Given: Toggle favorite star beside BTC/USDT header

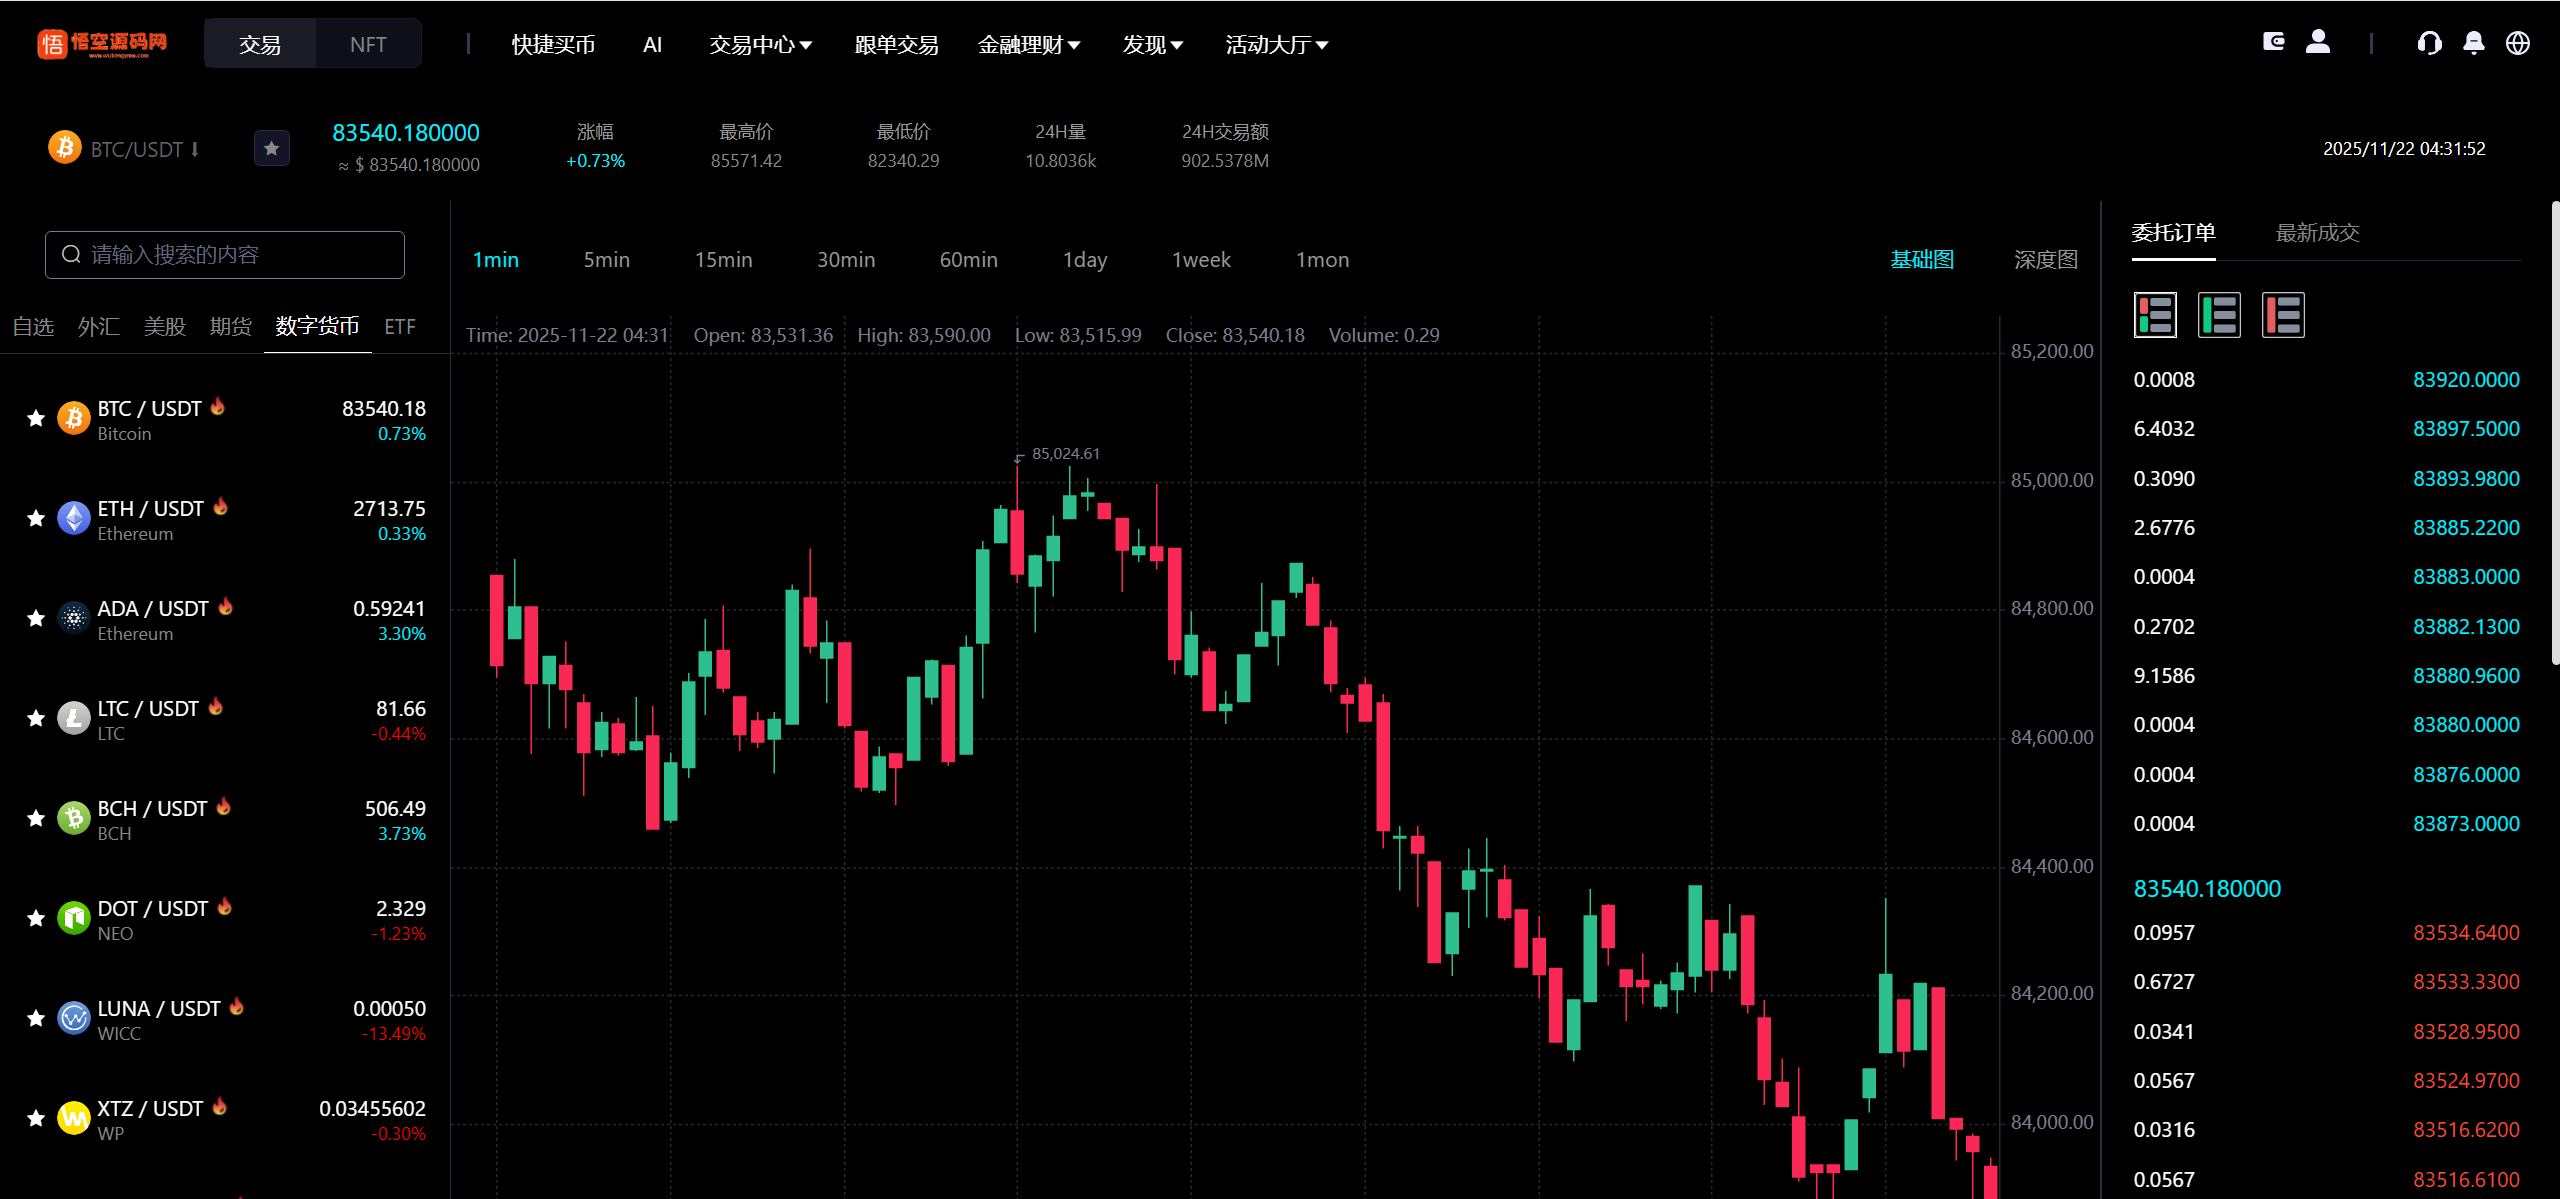Looking at the screenshot, I should [x=271, y=149].
